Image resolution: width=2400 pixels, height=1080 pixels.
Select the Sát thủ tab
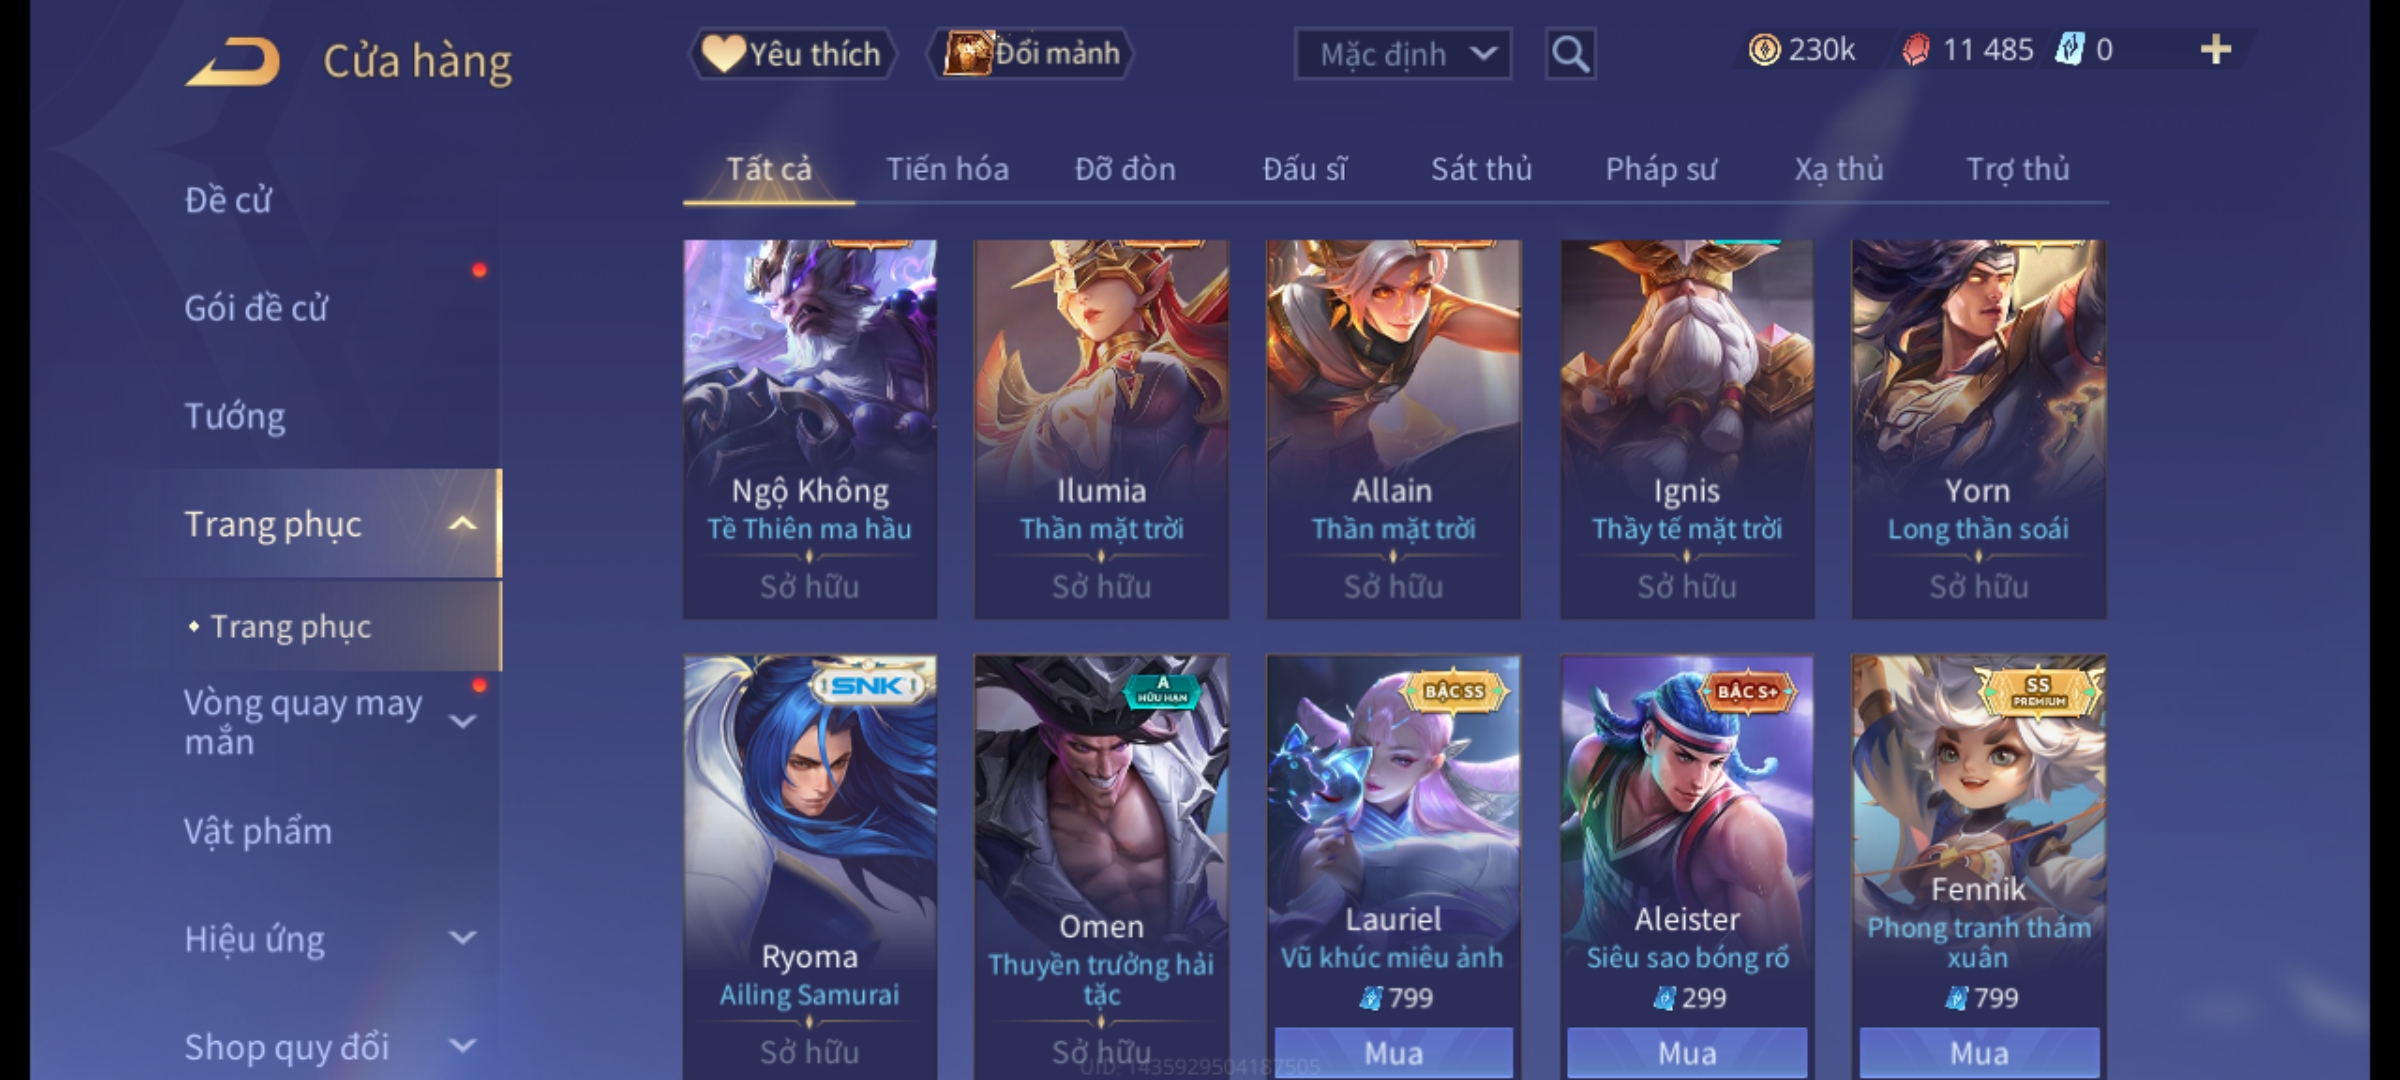pyautogui.click(x=1481, y=169)
